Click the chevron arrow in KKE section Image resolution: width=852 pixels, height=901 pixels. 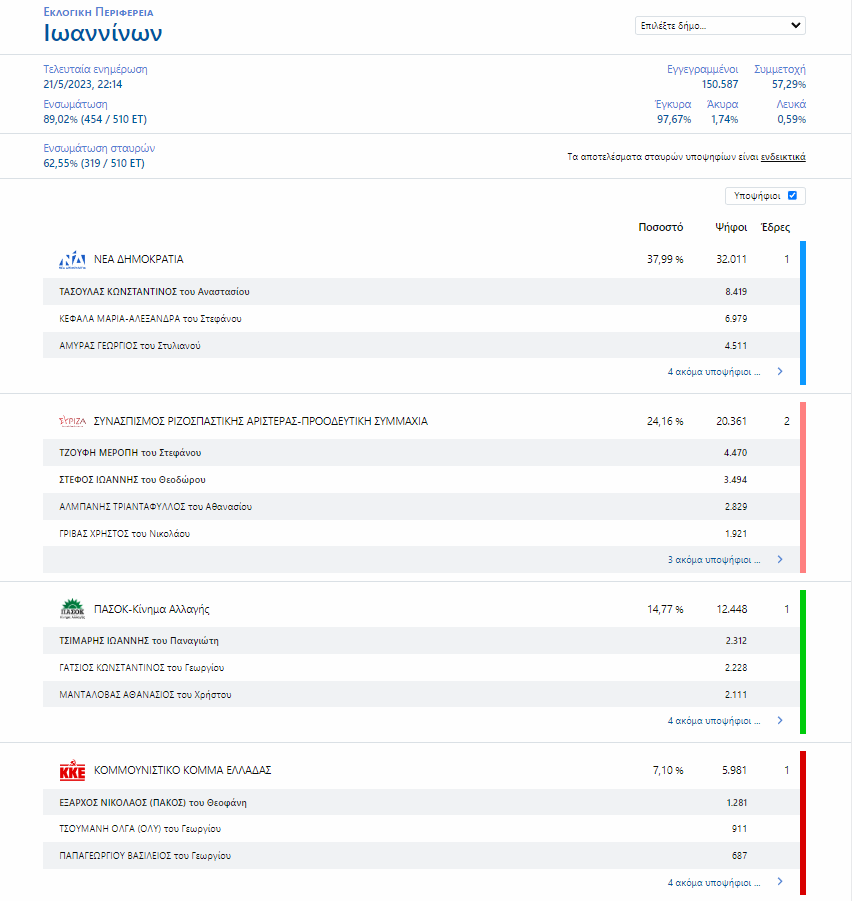click(780, 883)
